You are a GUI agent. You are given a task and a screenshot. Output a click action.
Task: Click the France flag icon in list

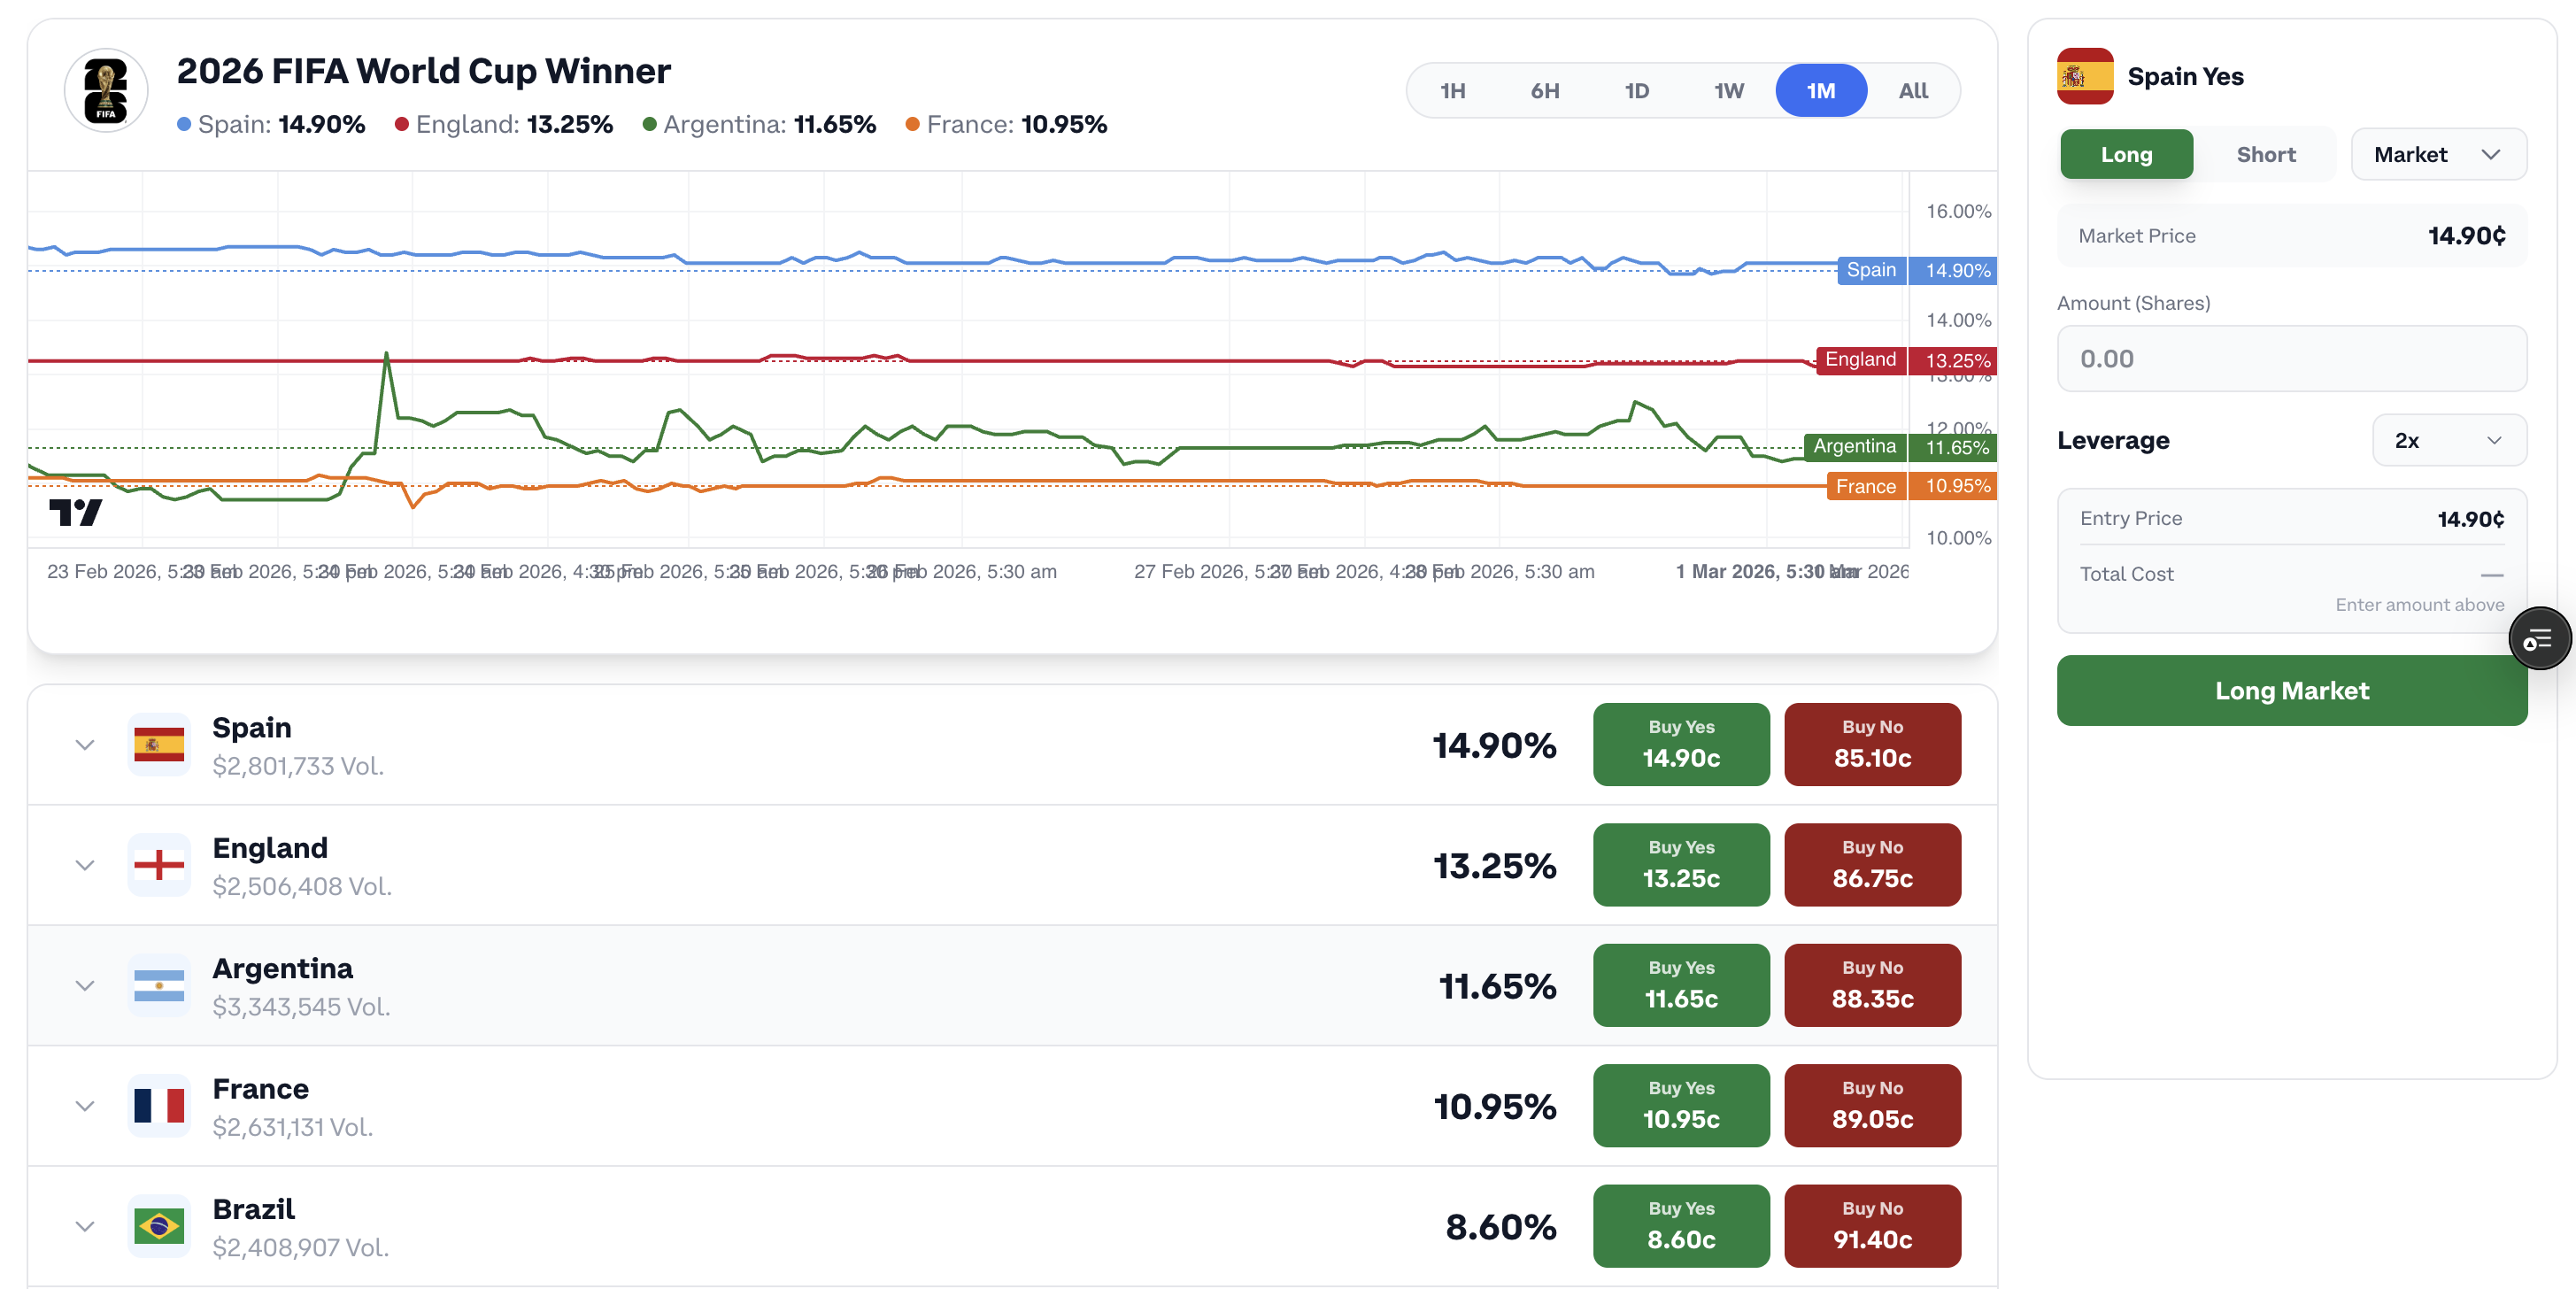(159, 1106)
